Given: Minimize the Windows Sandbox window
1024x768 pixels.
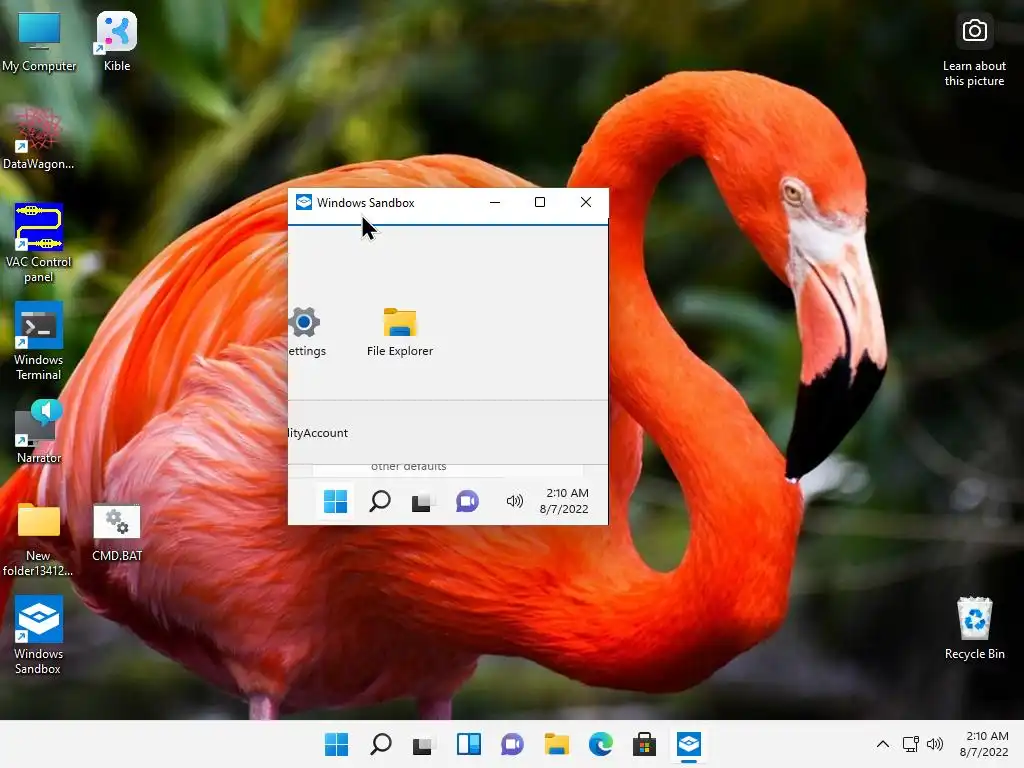Looking at the screenshot, I should click(495, 202).
